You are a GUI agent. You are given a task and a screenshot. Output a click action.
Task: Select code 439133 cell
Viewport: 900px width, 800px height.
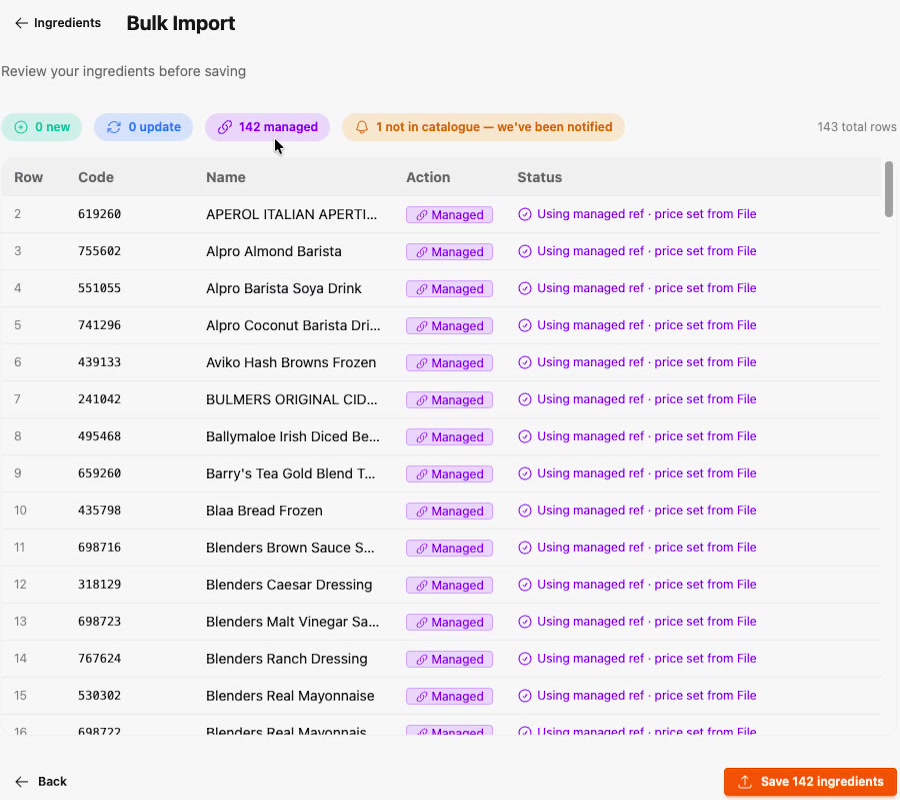tap(99, 362)
